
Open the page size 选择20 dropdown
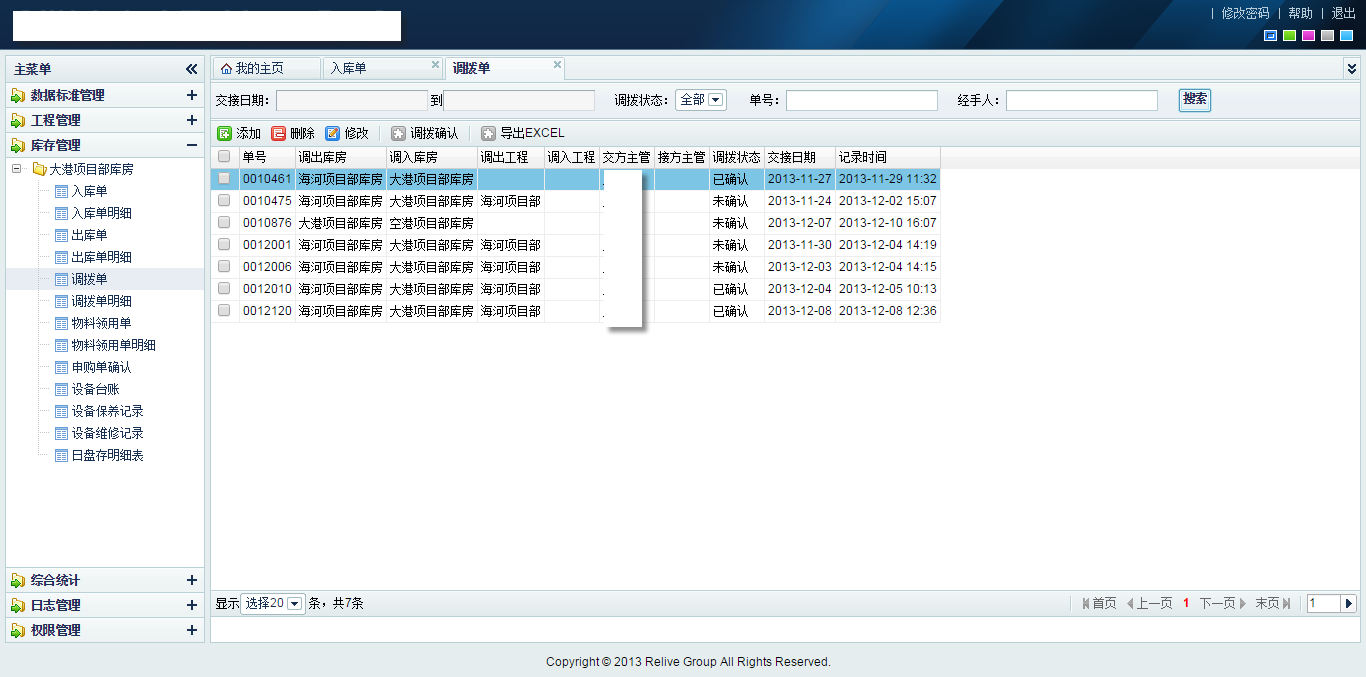295,604
